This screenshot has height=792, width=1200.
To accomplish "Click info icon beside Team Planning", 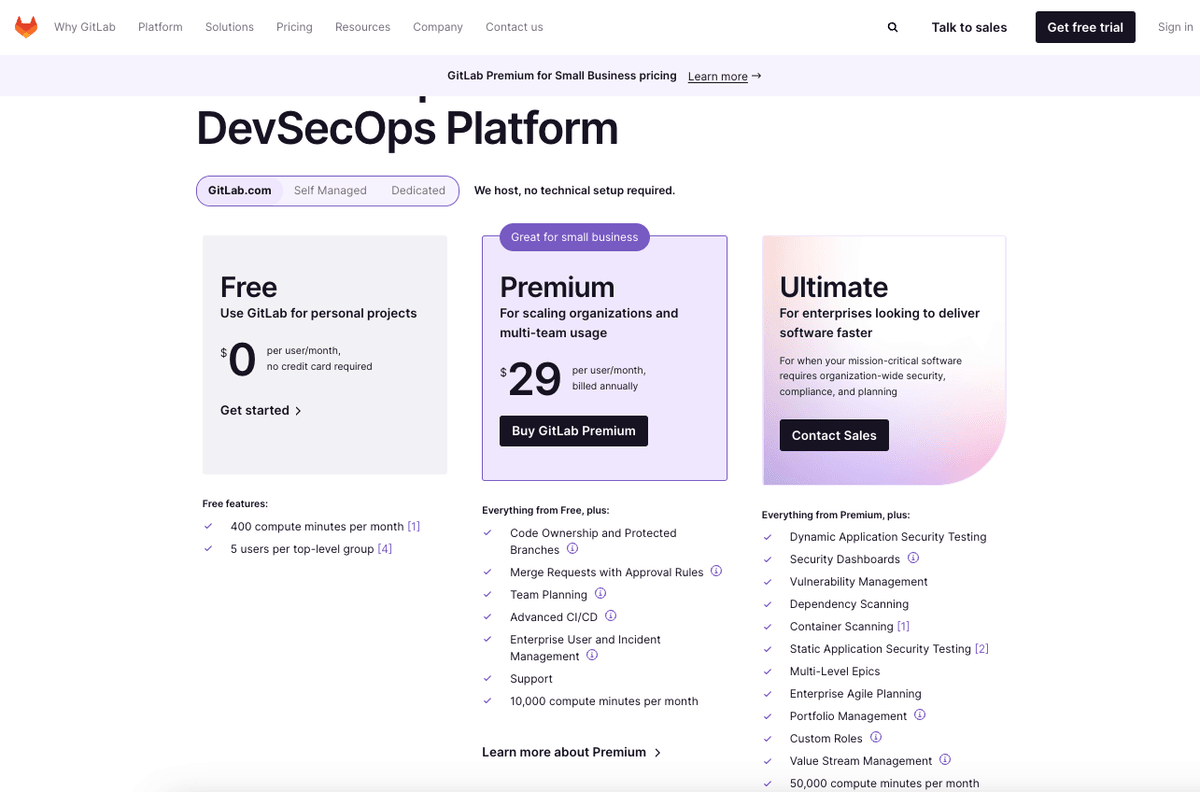I will [600, 594].
